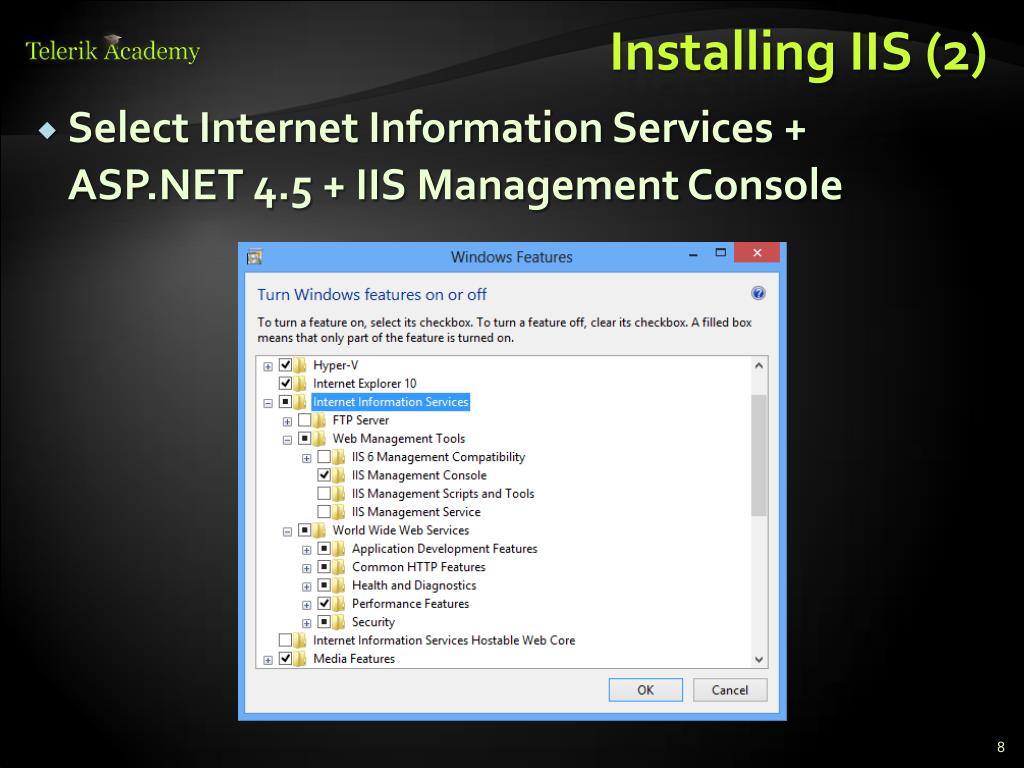Select Internet Information Services Hostable Web Core label

444,640
